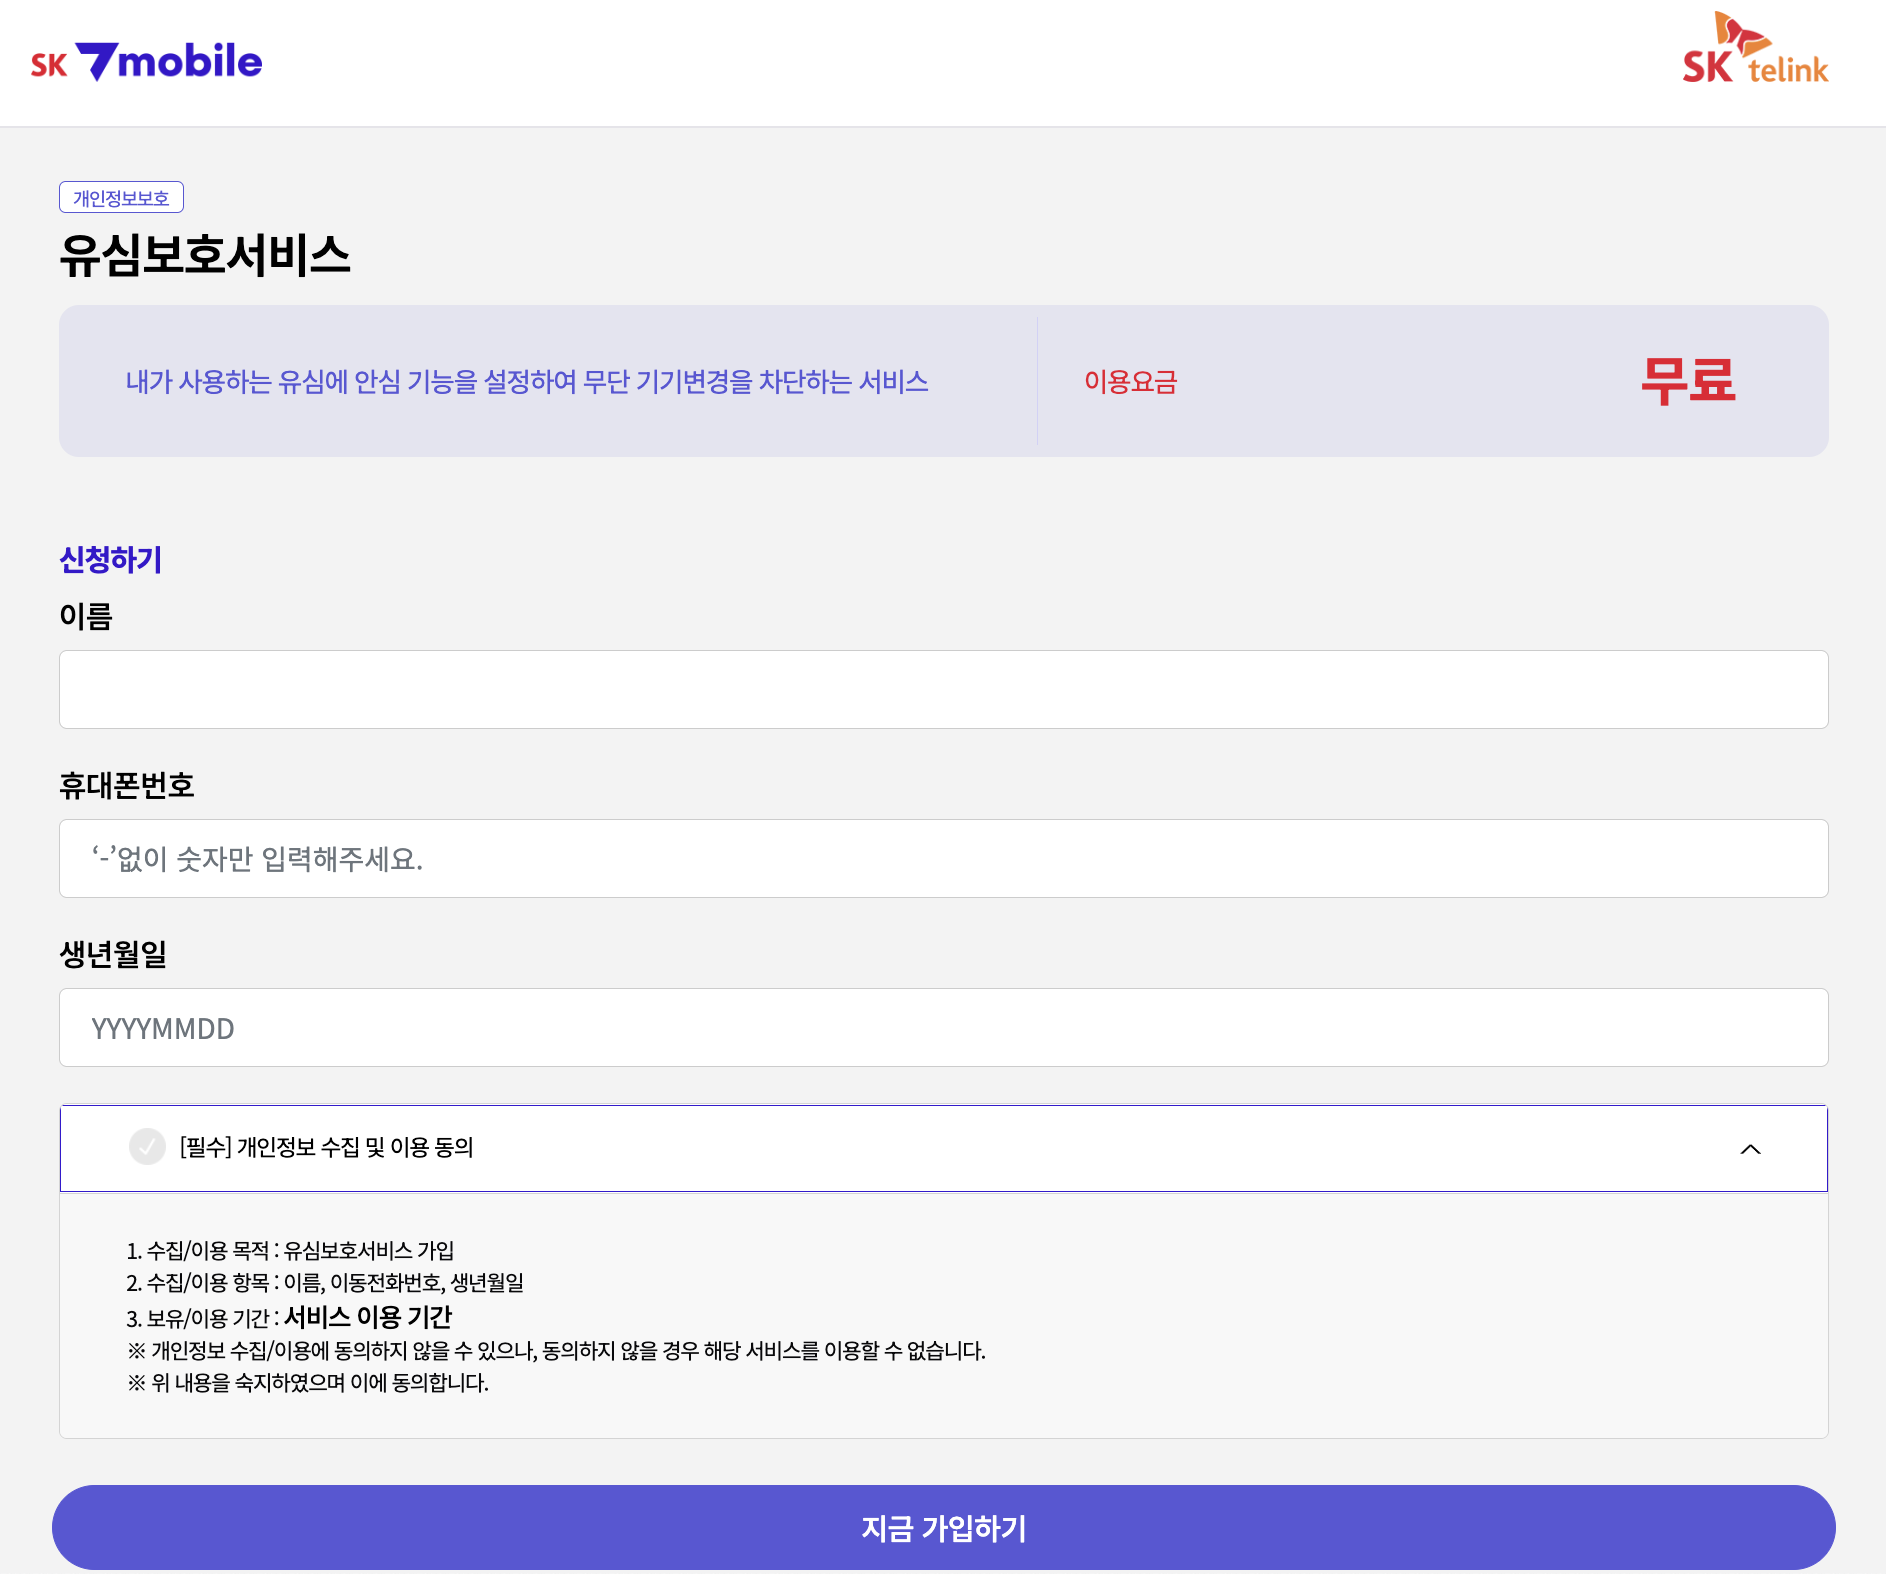Click the SK 7mobile logo

147,61
